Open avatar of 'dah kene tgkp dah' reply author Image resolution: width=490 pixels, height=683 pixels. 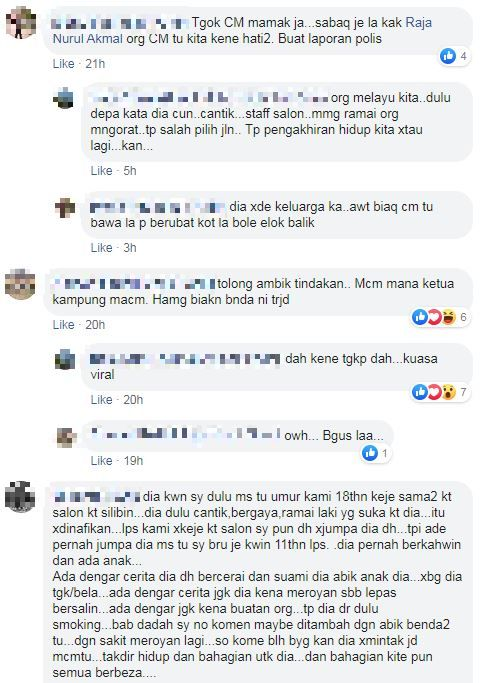65,359
